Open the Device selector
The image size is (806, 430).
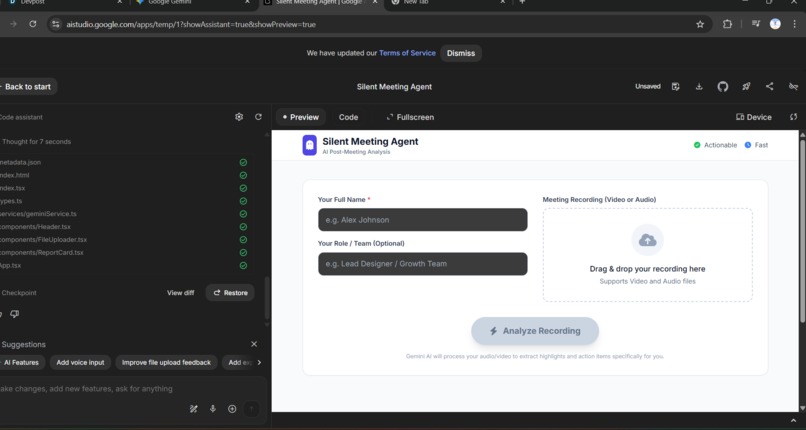coord(754,117)
